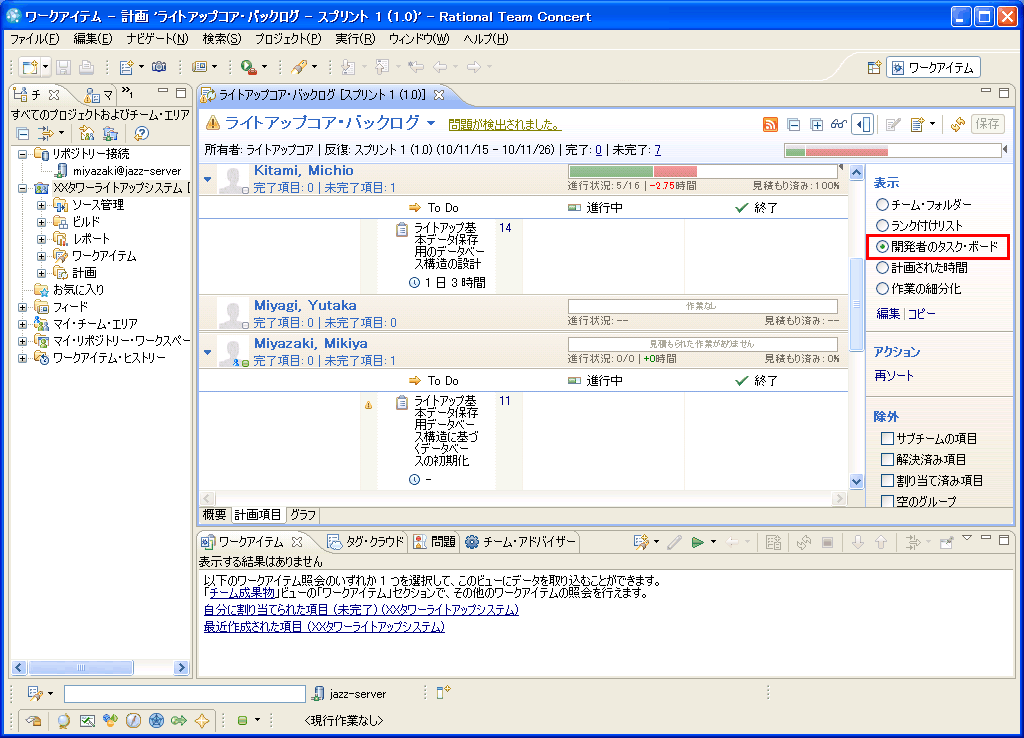Select the 作業の細分化 radio button

[882, 288]
